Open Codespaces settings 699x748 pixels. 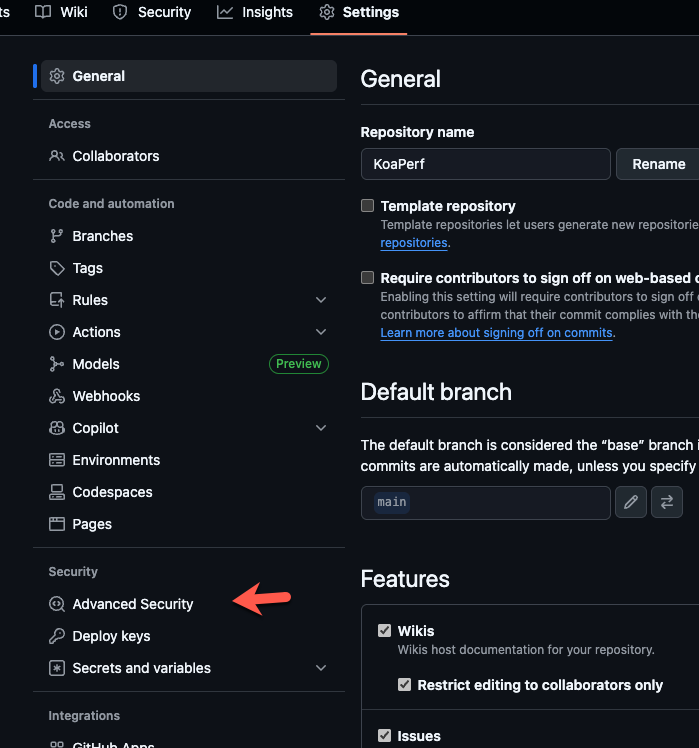point(189,492)
